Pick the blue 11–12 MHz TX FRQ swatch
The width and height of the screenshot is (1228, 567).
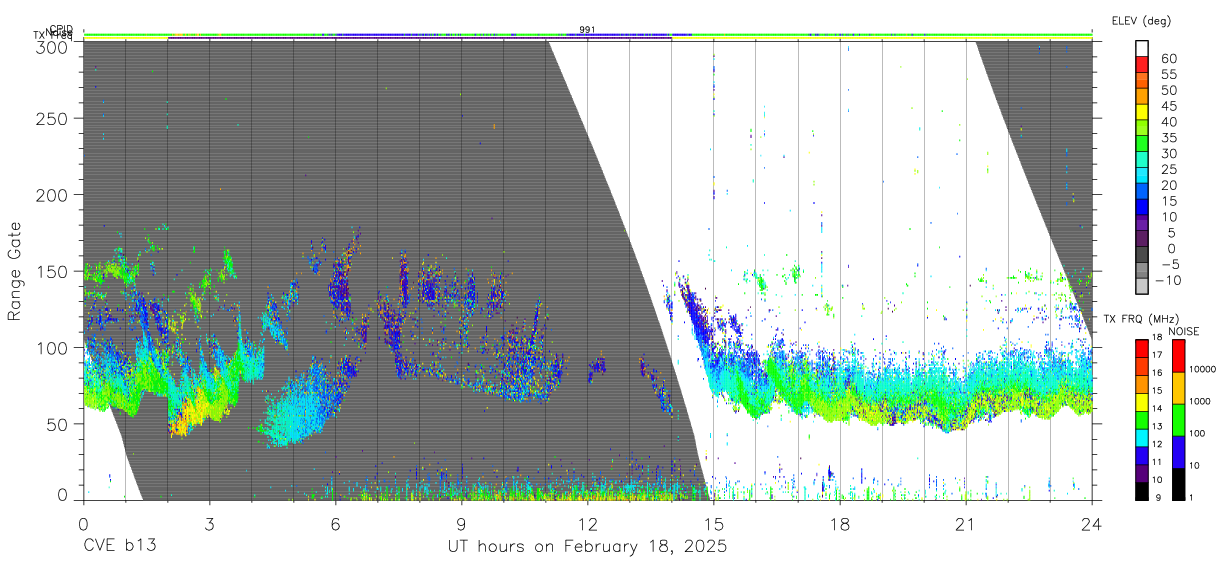click(x=1142, y=454)
